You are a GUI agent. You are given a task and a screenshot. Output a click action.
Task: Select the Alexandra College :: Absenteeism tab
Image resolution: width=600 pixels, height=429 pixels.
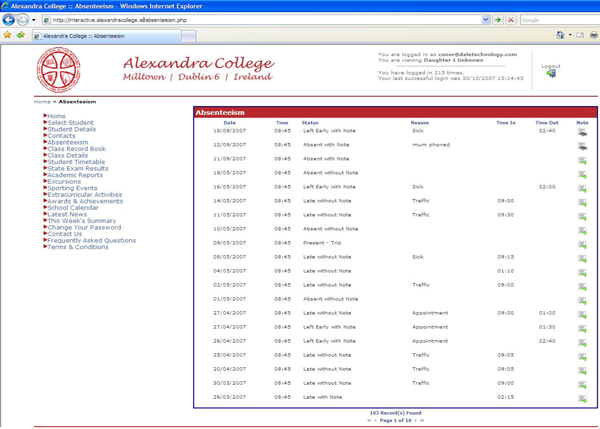[107, 36]
